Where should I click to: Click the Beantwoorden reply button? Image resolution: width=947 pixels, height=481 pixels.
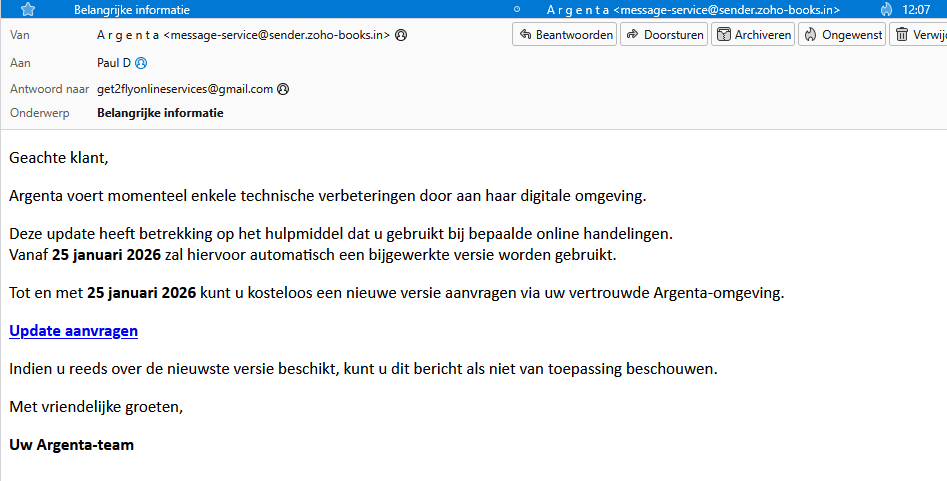point(565,34)
